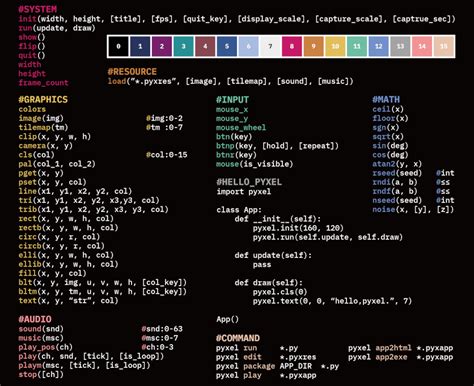Click the run(update, draw) line
The width and height of the screenshot is (474, 386).
pos(57,28)
